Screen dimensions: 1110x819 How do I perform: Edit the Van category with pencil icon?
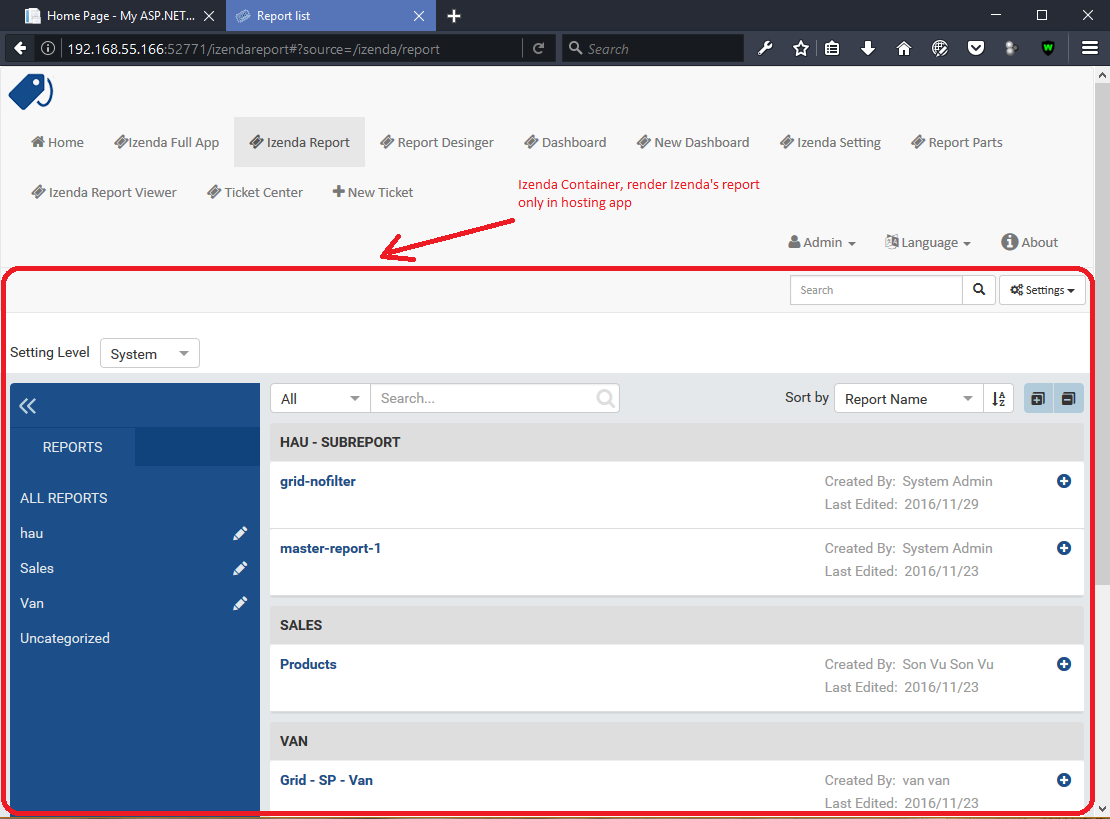pyautogui.click(x=240, y=603)
